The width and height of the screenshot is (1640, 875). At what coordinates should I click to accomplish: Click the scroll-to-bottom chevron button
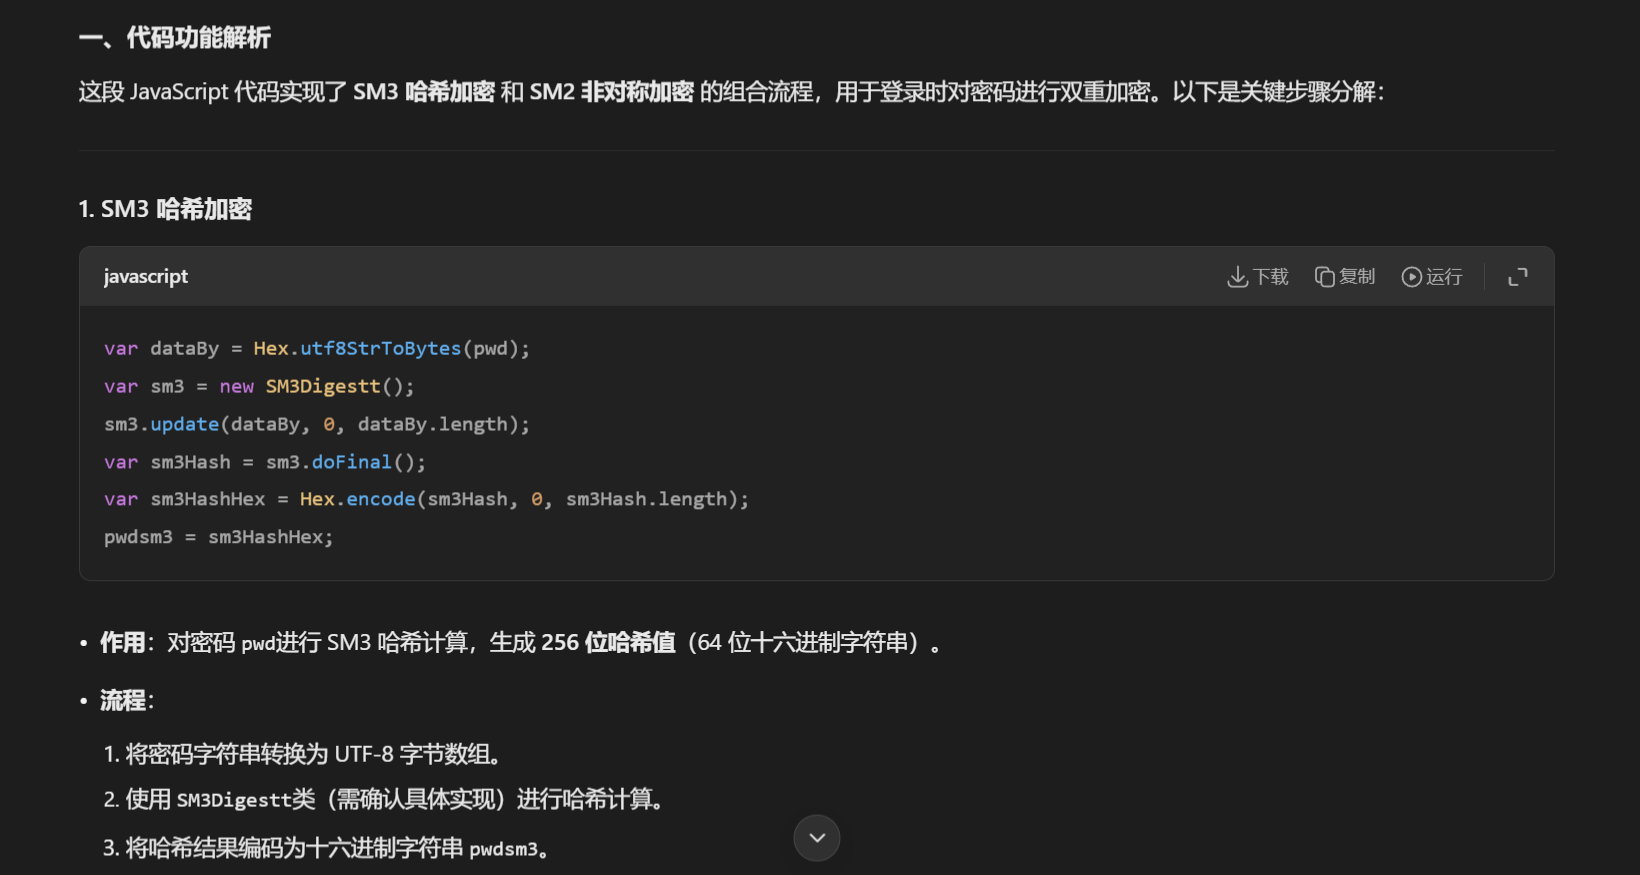(817, 838)
